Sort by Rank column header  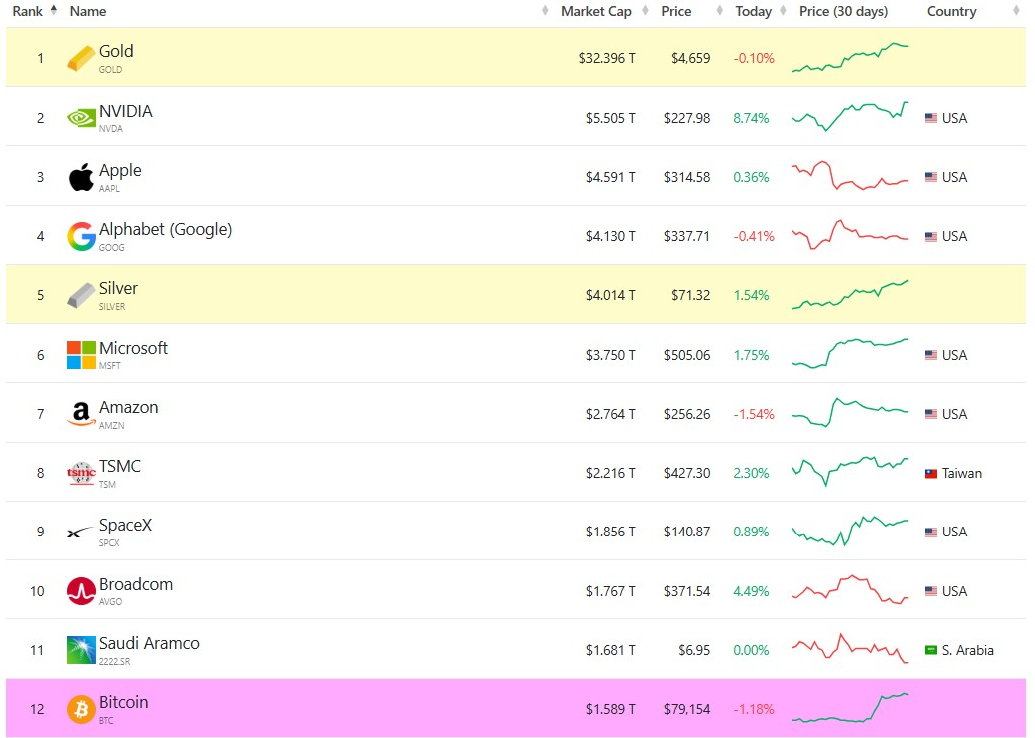point(28,11)
